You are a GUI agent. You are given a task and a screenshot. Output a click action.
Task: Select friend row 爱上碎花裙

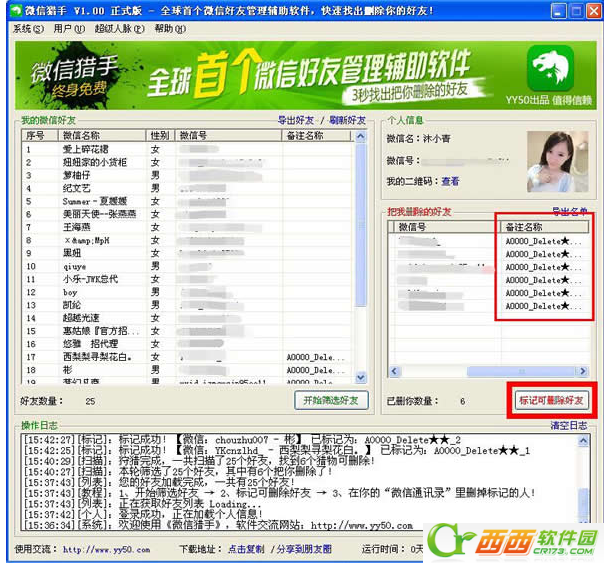click(188, 149)
